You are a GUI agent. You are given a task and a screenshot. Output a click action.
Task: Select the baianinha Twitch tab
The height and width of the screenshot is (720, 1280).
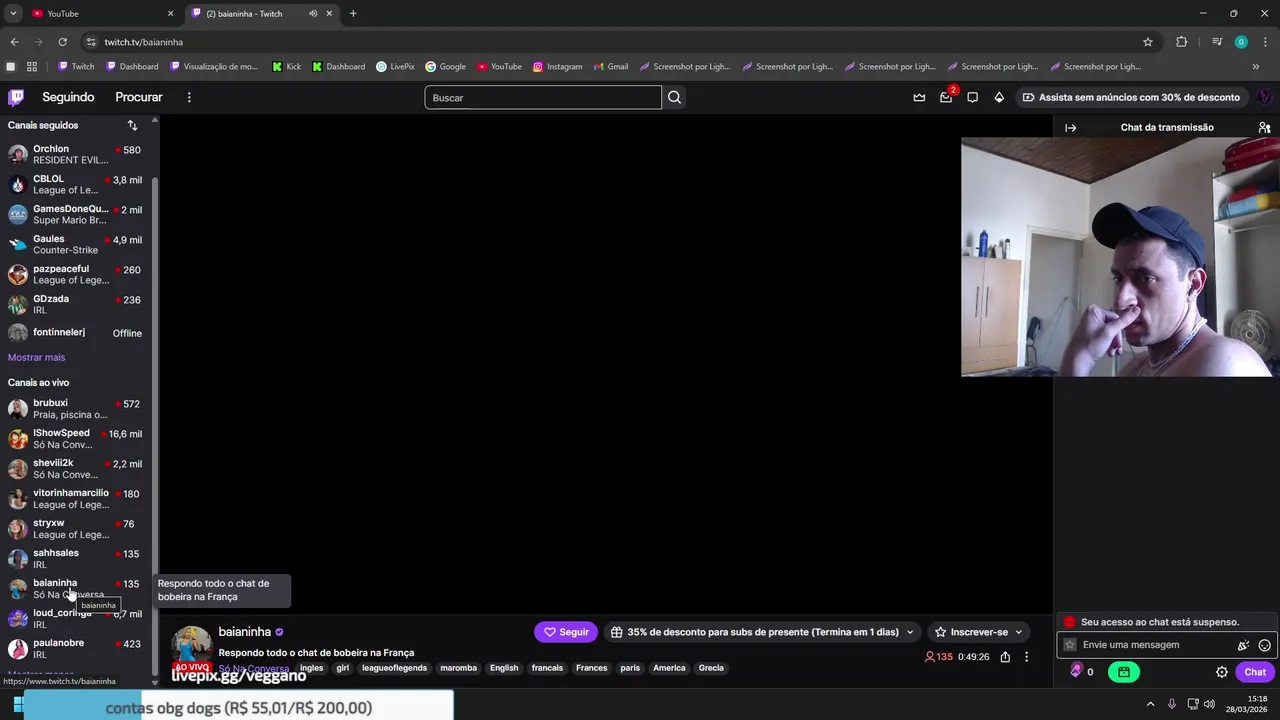pyautogui.click(x=262, y=13)
